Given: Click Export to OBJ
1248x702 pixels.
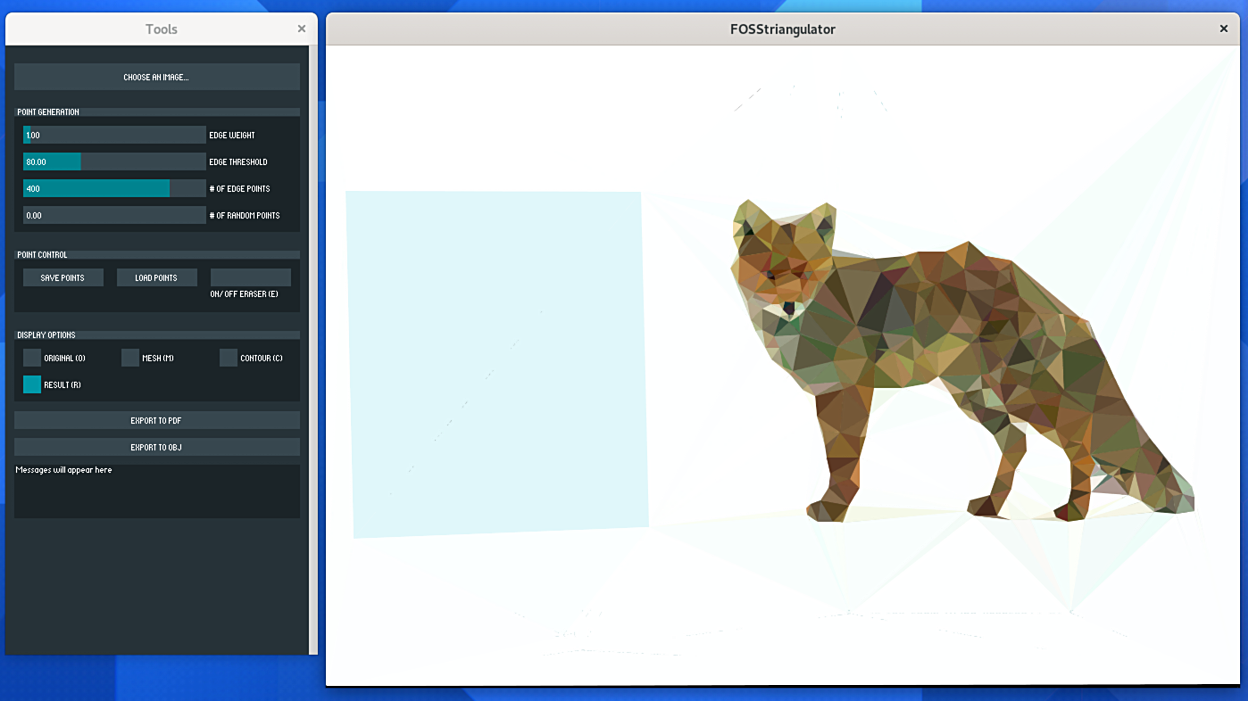Looking at the screenshot, I should (x=156, y=447).
